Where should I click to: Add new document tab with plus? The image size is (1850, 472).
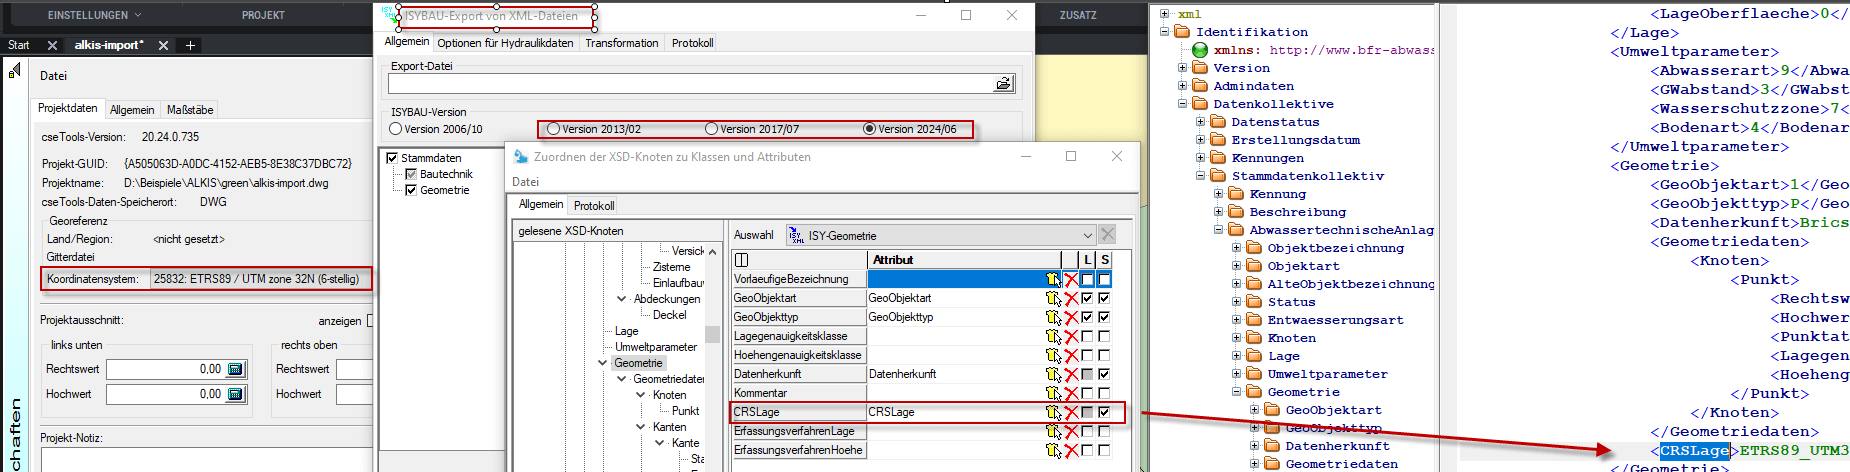click(x=190, y=45)
